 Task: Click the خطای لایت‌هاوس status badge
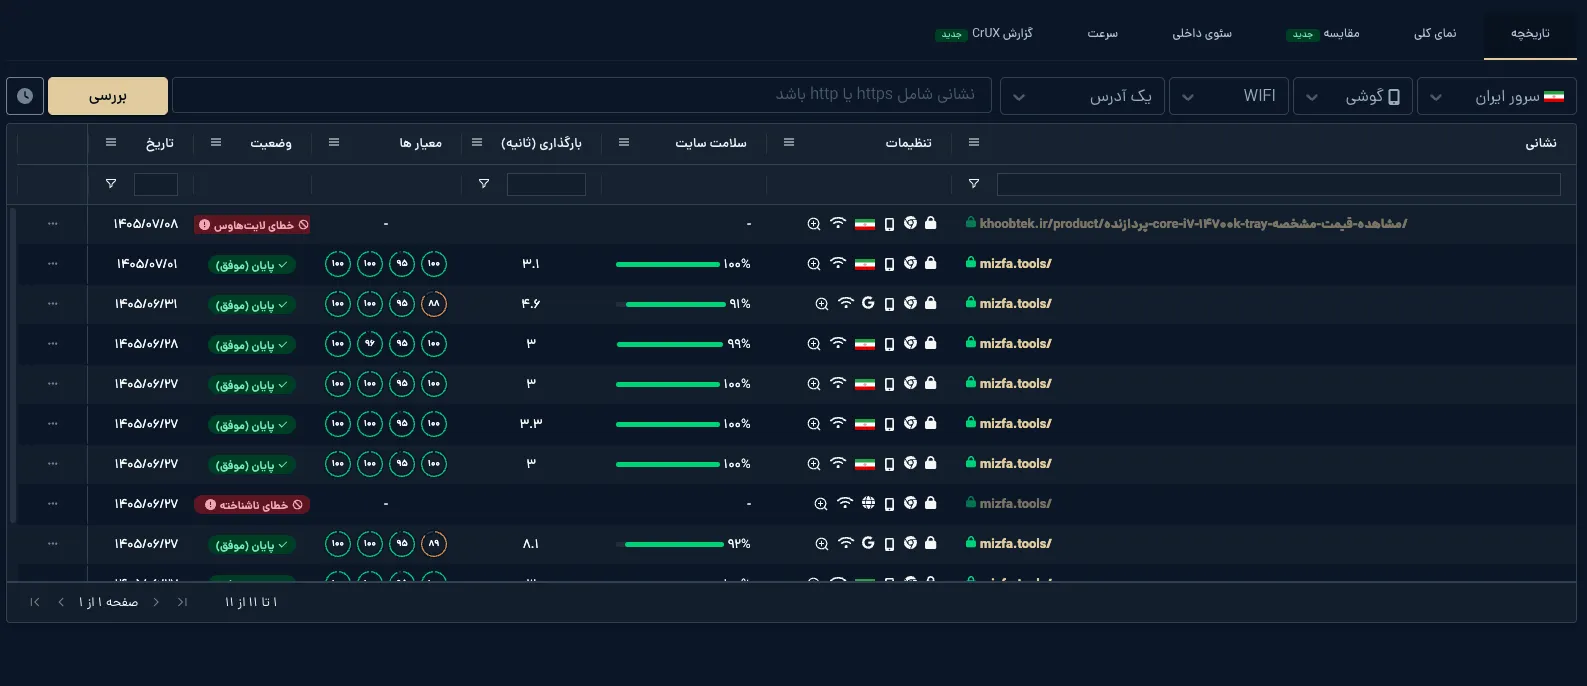click(252, 225)
